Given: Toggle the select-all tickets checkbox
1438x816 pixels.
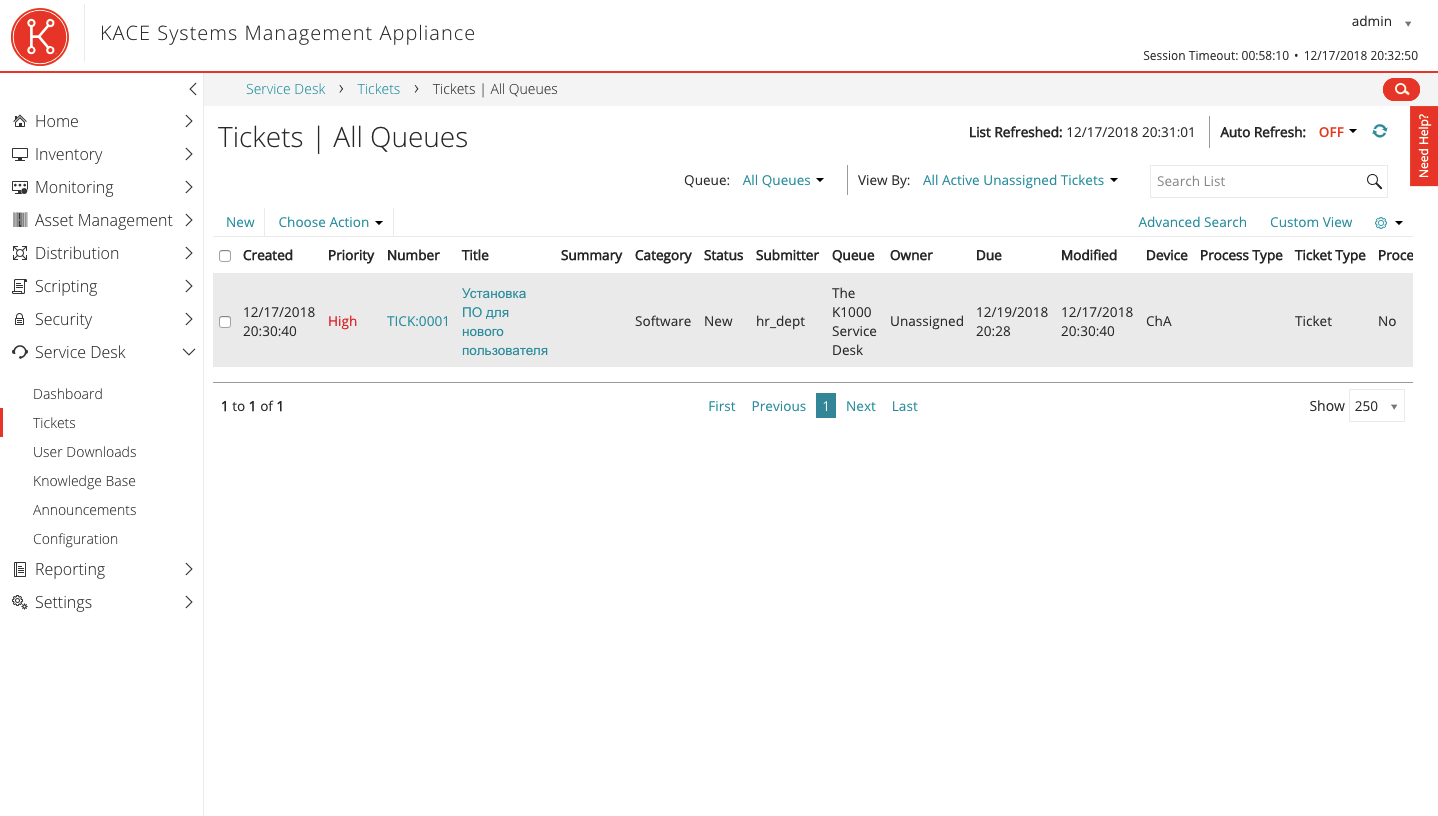Looking at the screenshot, I should click(x=225, y=256).
